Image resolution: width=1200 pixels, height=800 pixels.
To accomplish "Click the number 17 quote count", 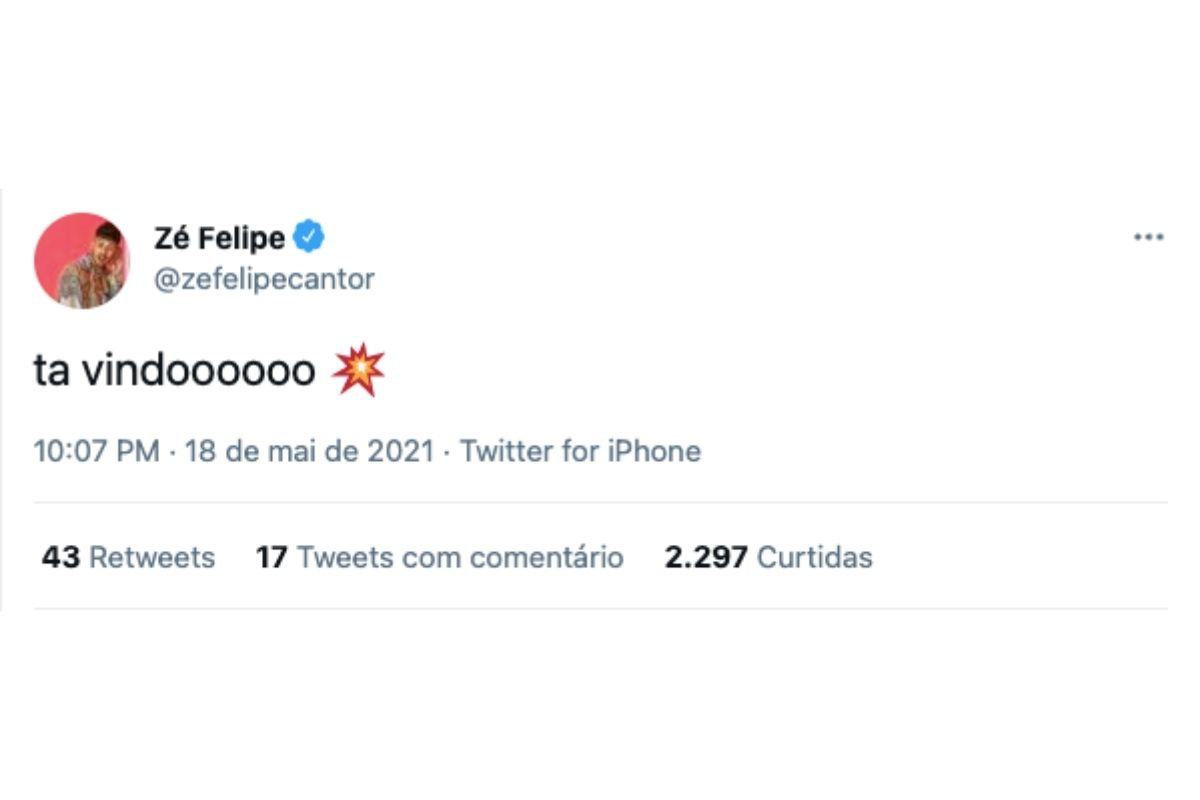I will (x=271, y=557).
